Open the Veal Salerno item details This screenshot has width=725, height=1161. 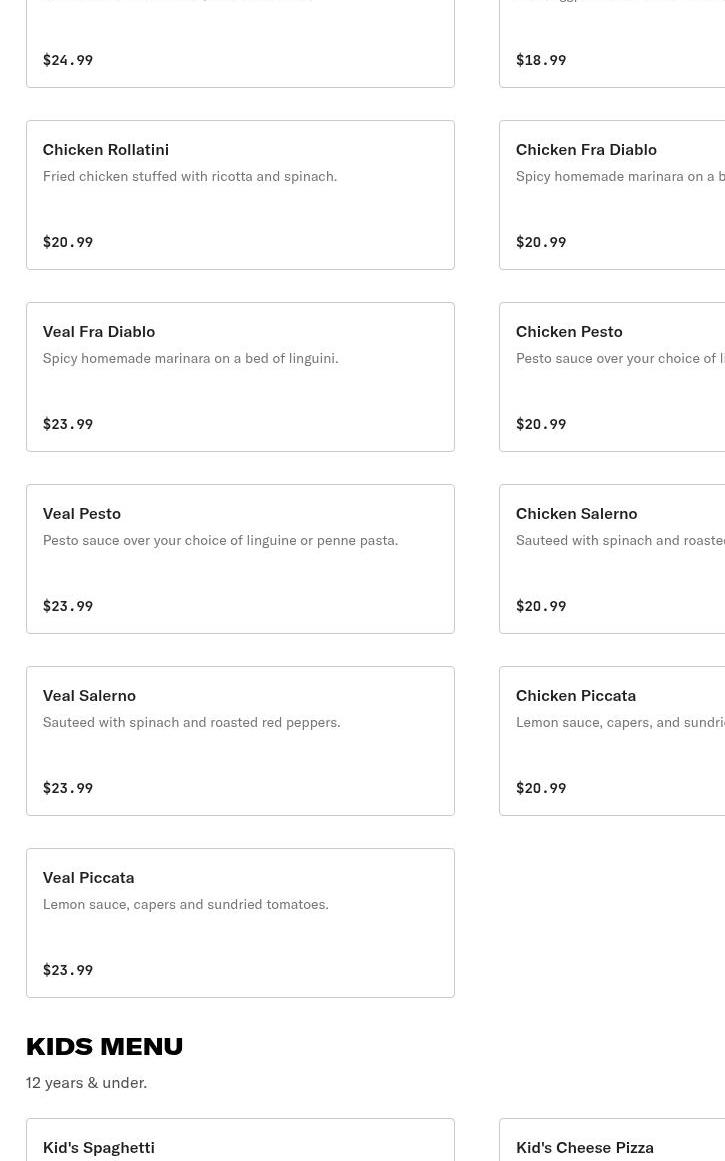[240, 741]
